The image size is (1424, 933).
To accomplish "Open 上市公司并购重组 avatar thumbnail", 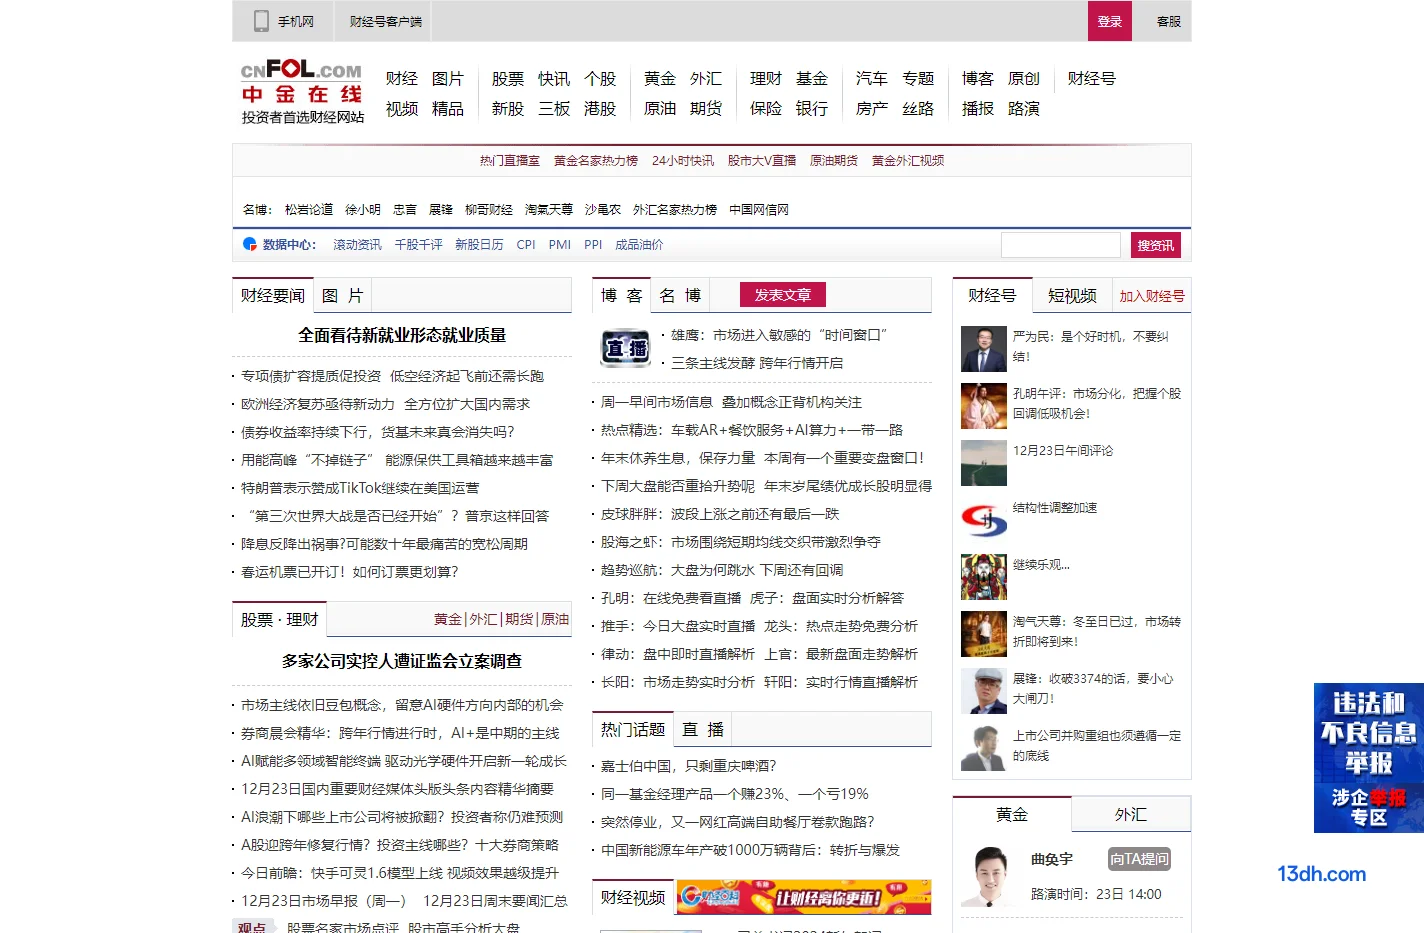I will pyautogui.click(x=984, y=748).
